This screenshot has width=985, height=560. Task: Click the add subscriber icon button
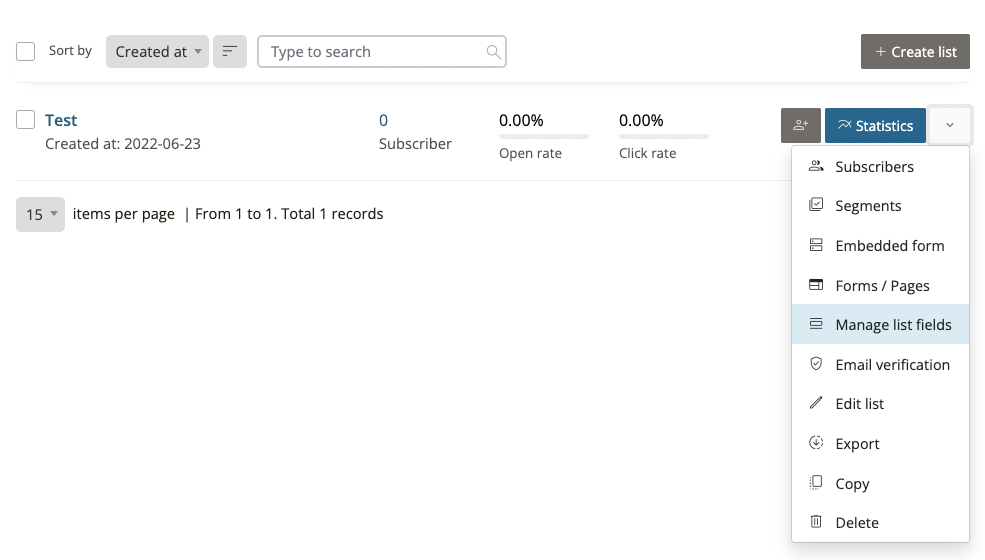point(800,126)
